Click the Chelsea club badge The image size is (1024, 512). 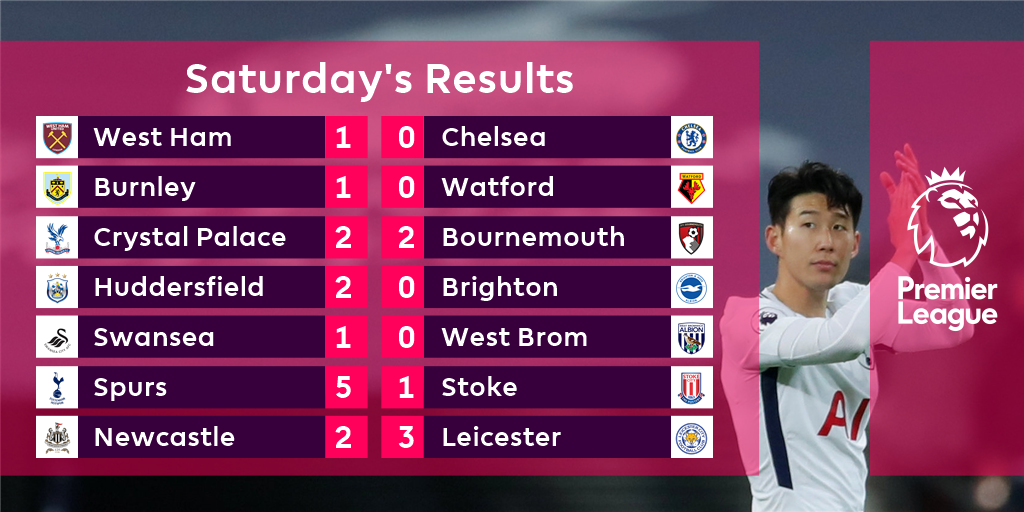(692, 137)
